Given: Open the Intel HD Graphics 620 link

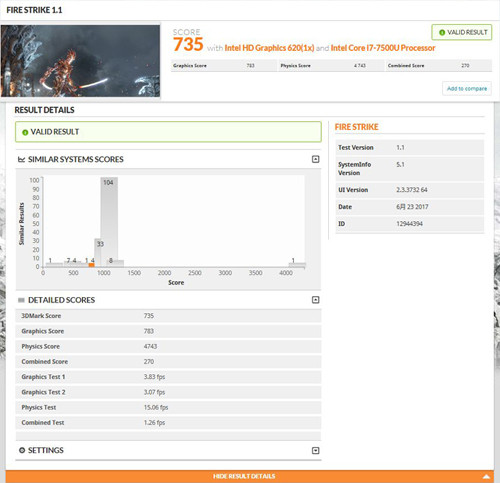Looking at the screenshot, I should click(x=269, y=48).
